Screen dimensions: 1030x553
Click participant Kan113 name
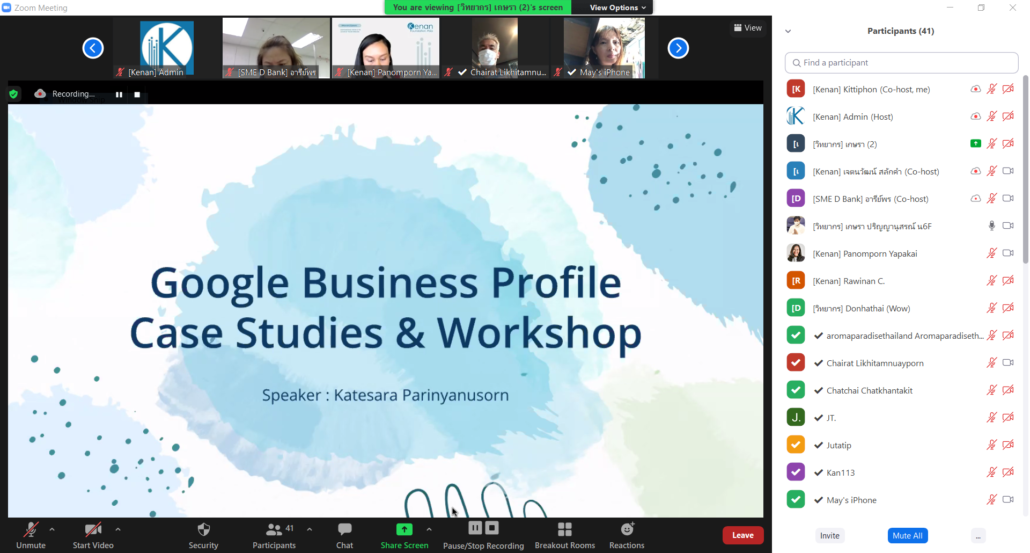(x=841, y=473)
